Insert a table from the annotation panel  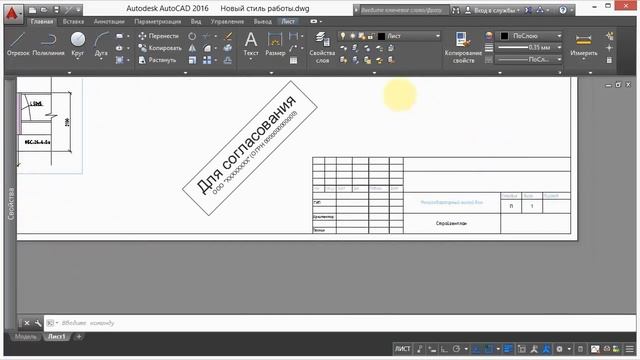(x=293, y=60)
